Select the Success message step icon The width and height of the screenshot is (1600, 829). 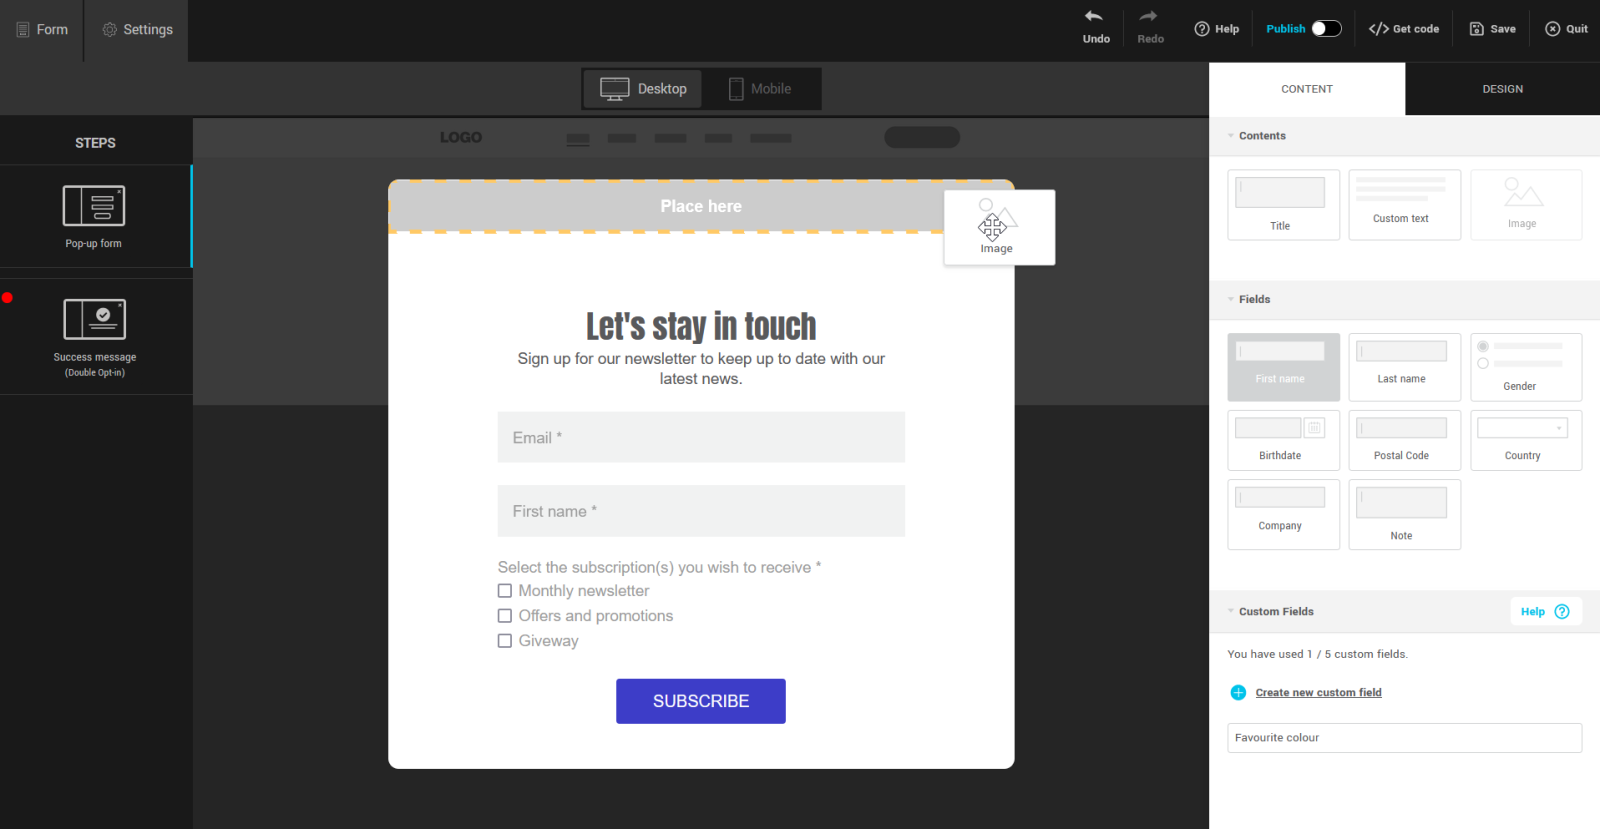tap(94, 320)
